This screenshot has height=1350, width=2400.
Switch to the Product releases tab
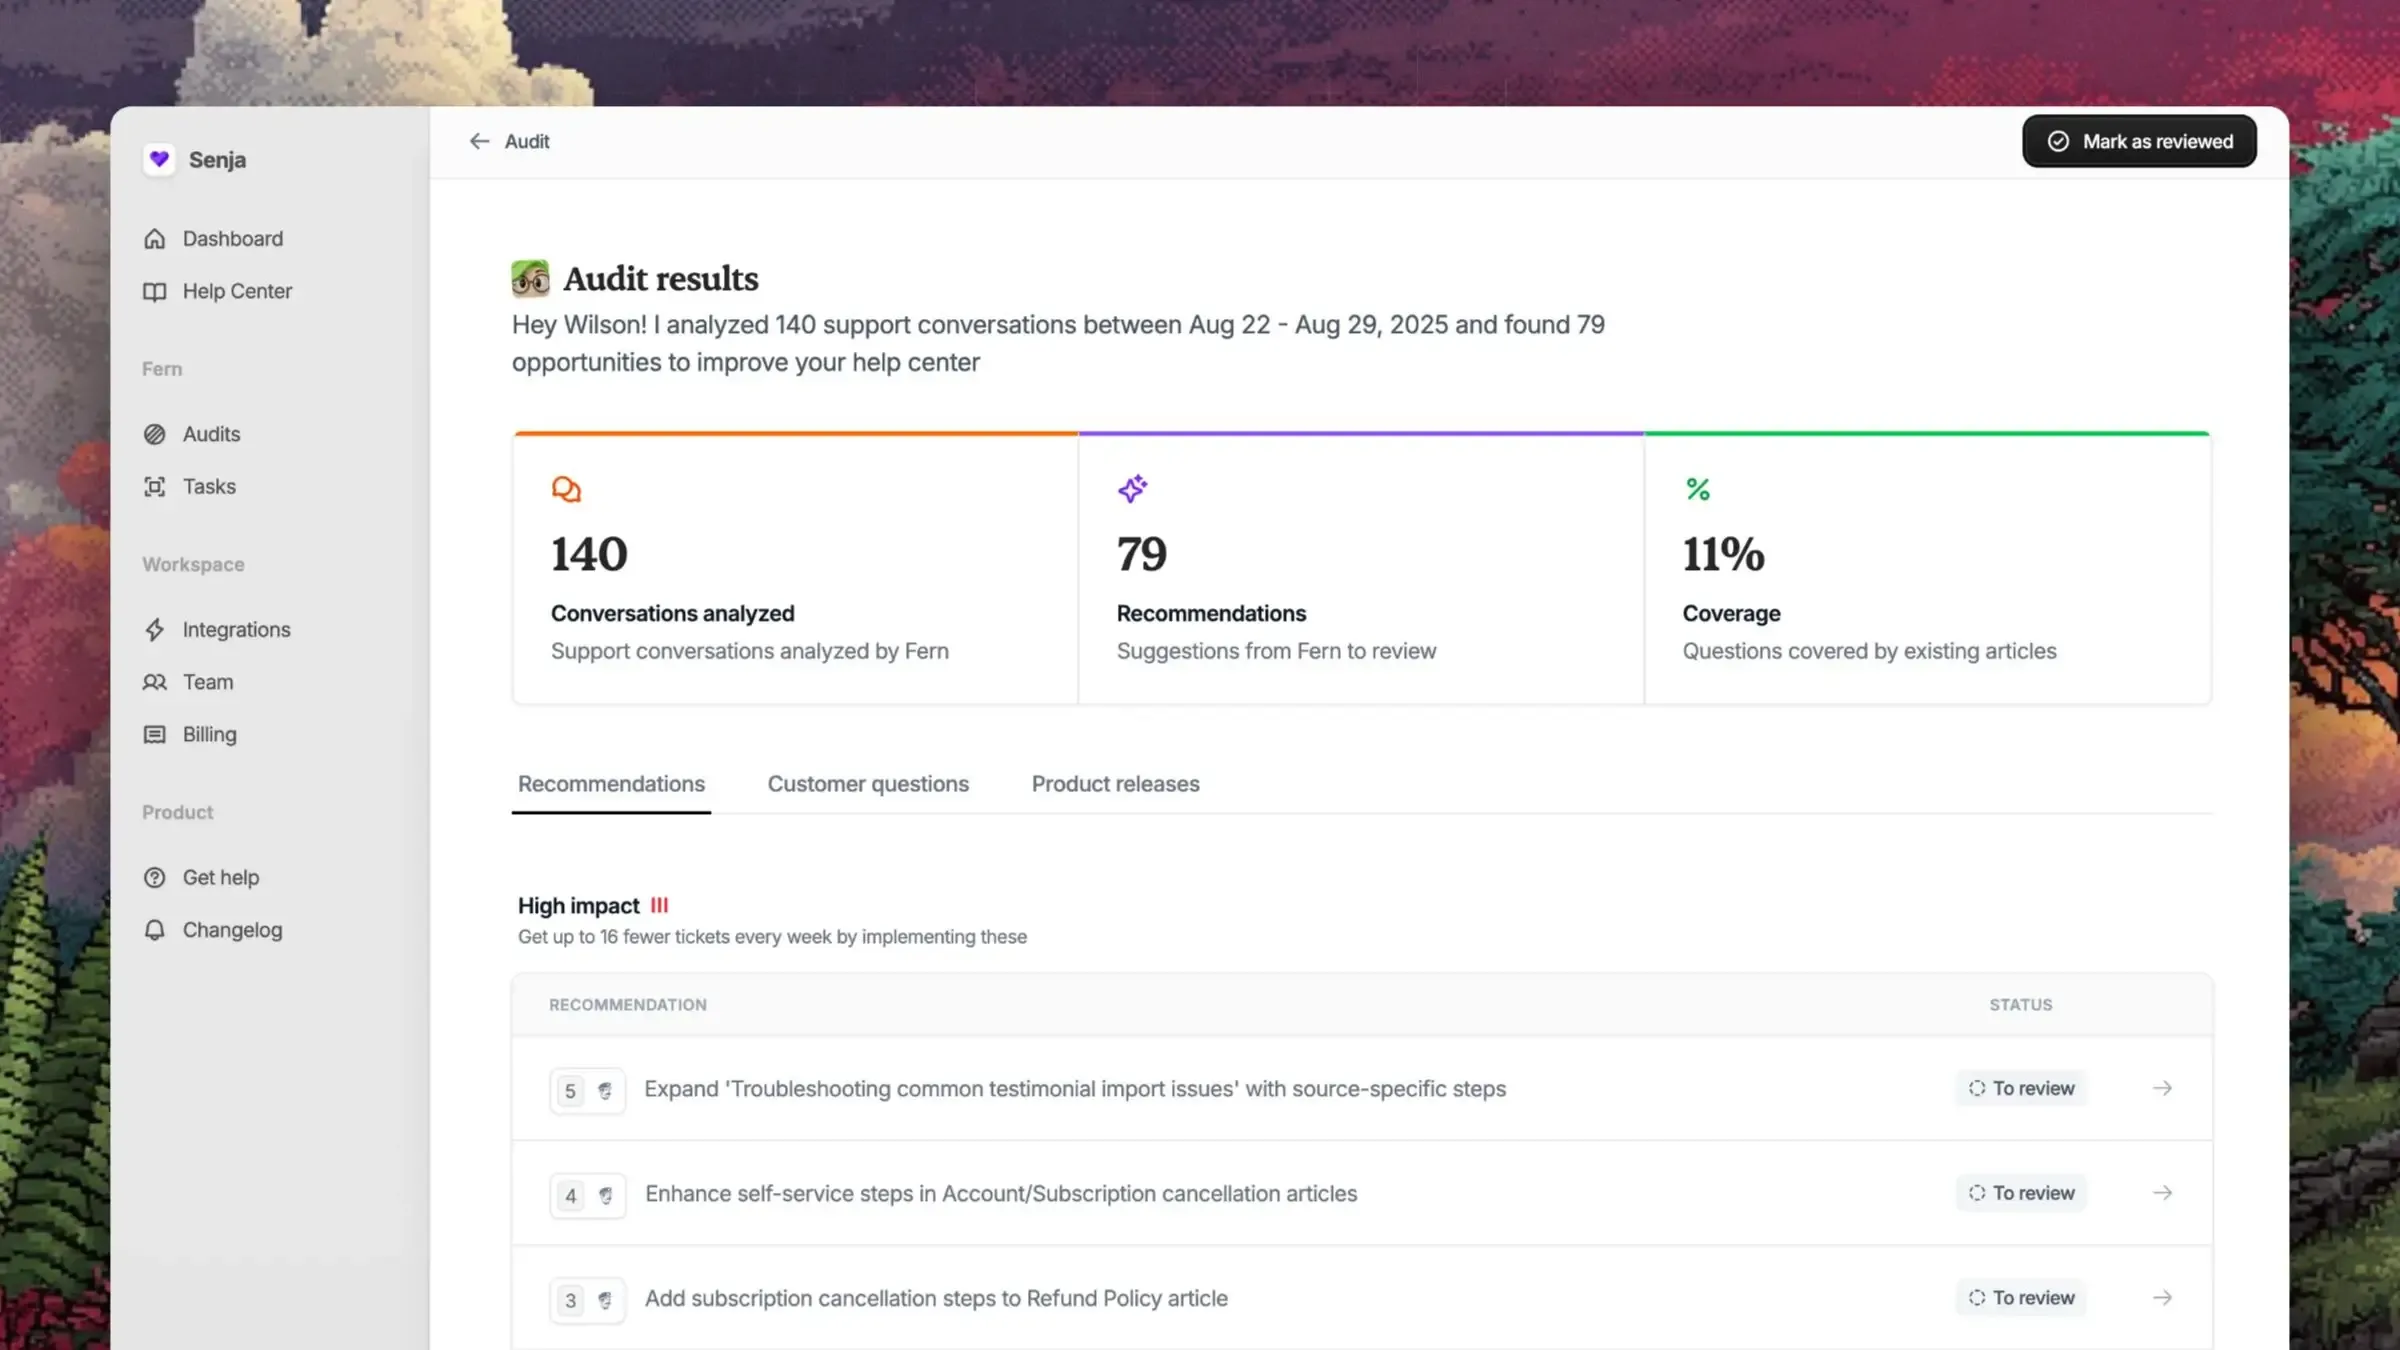1115,784
